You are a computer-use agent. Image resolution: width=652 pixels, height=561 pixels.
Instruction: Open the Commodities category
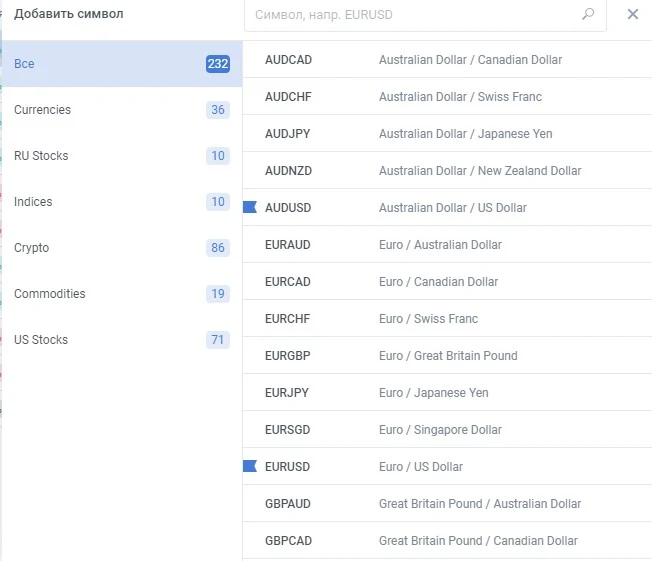click(122, 294)
